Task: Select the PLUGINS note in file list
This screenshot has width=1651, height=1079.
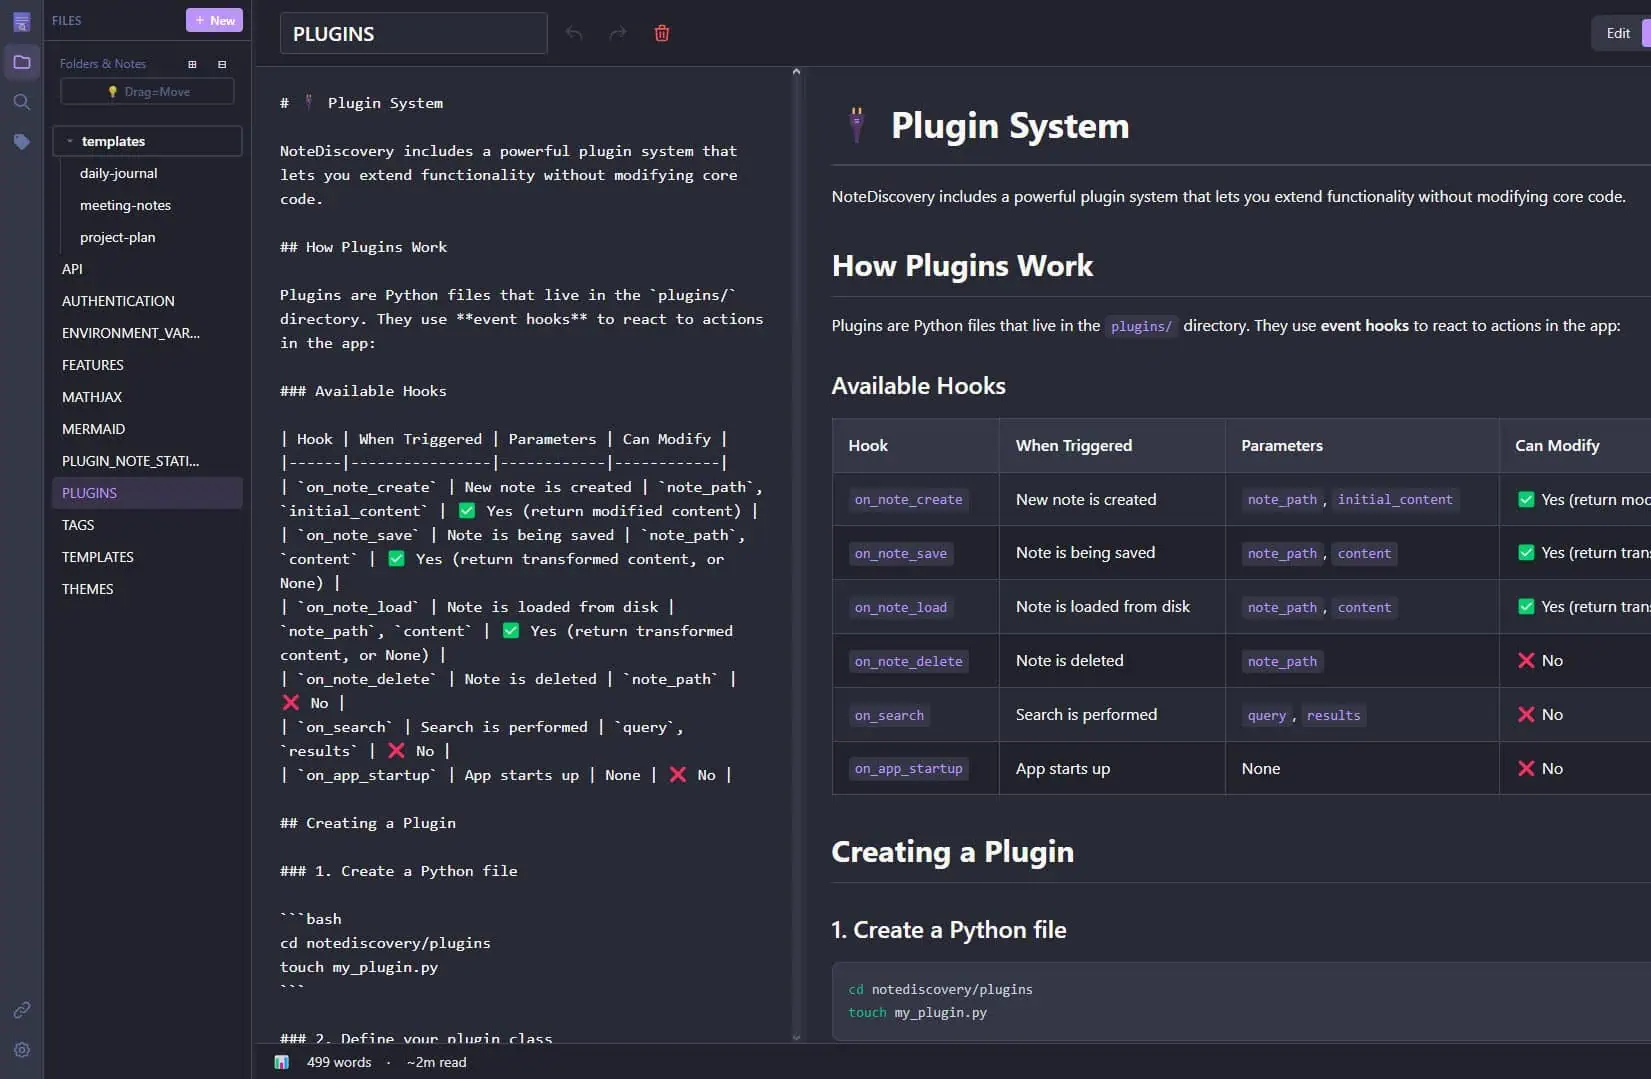Action: 147,493
